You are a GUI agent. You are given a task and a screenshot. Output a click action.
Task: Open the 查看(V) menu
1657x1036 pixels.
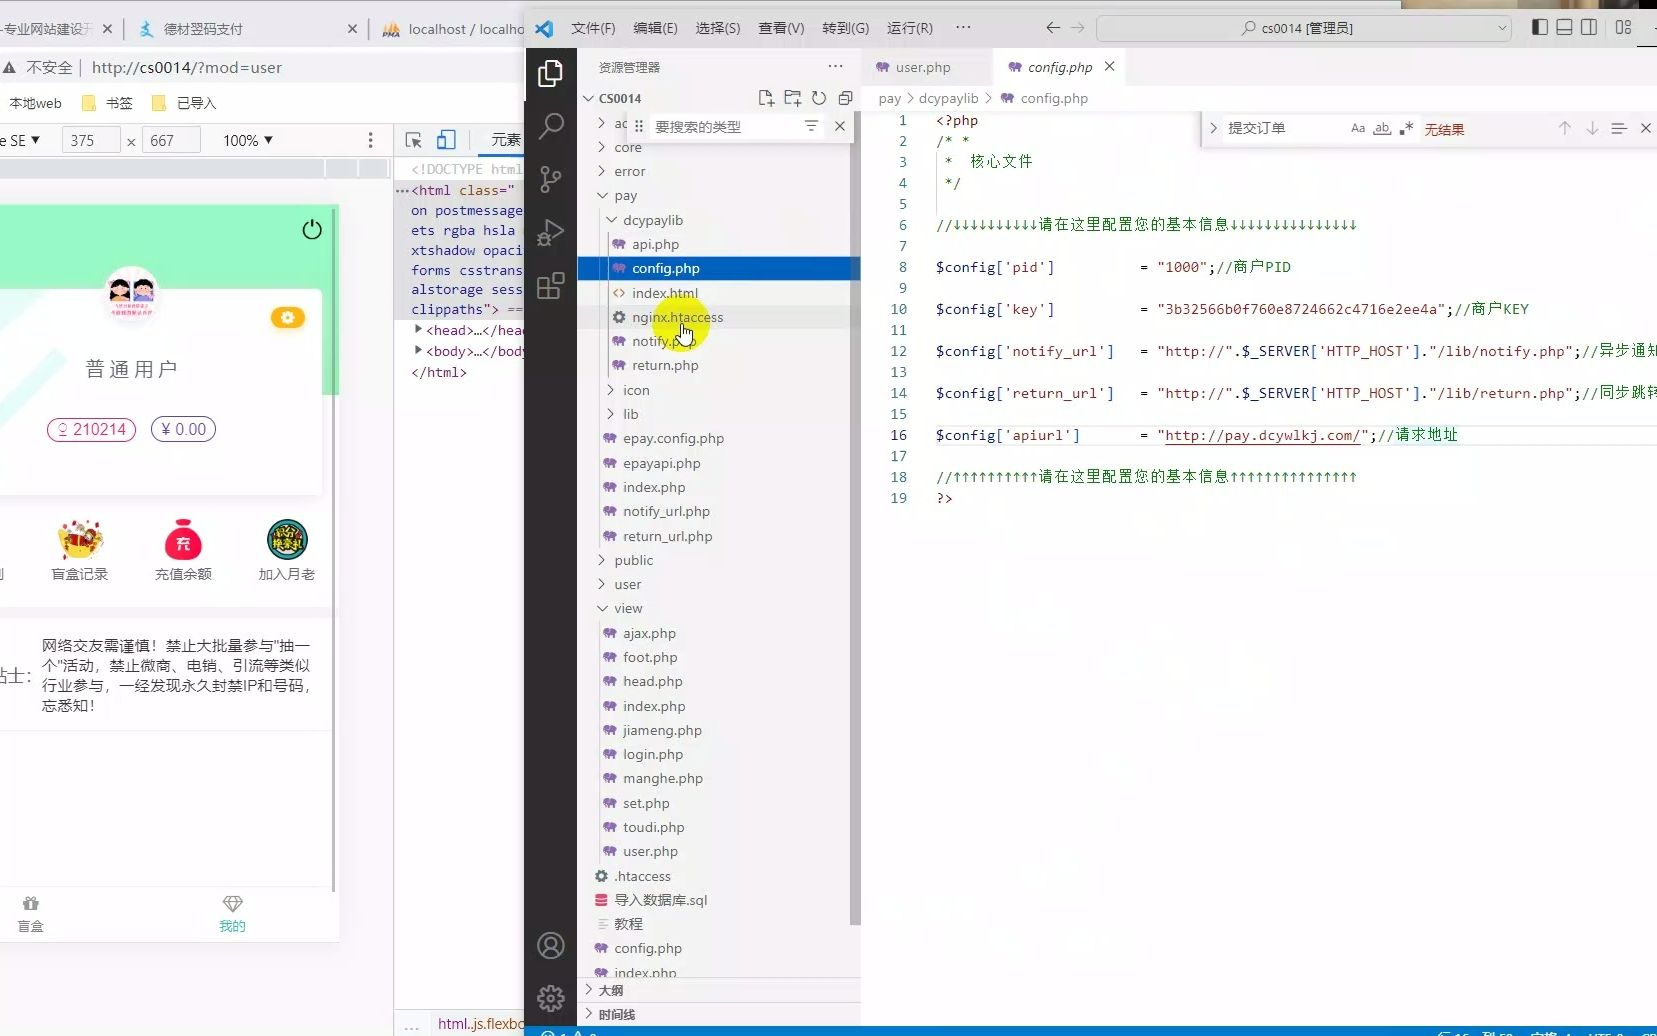(781, 28)
